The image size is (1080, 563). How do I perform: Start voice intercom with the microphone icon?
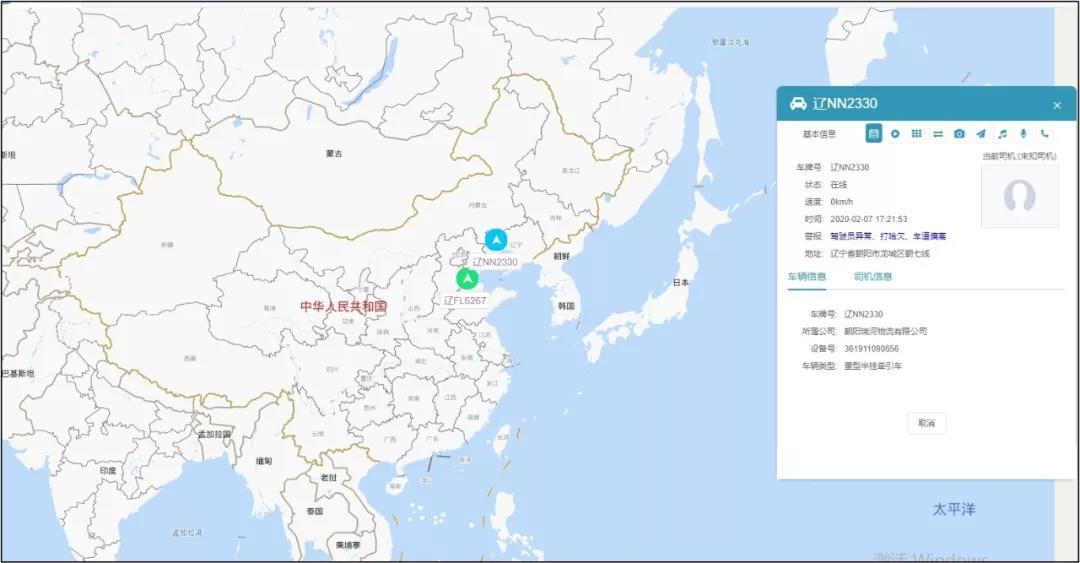(1023, 133)
